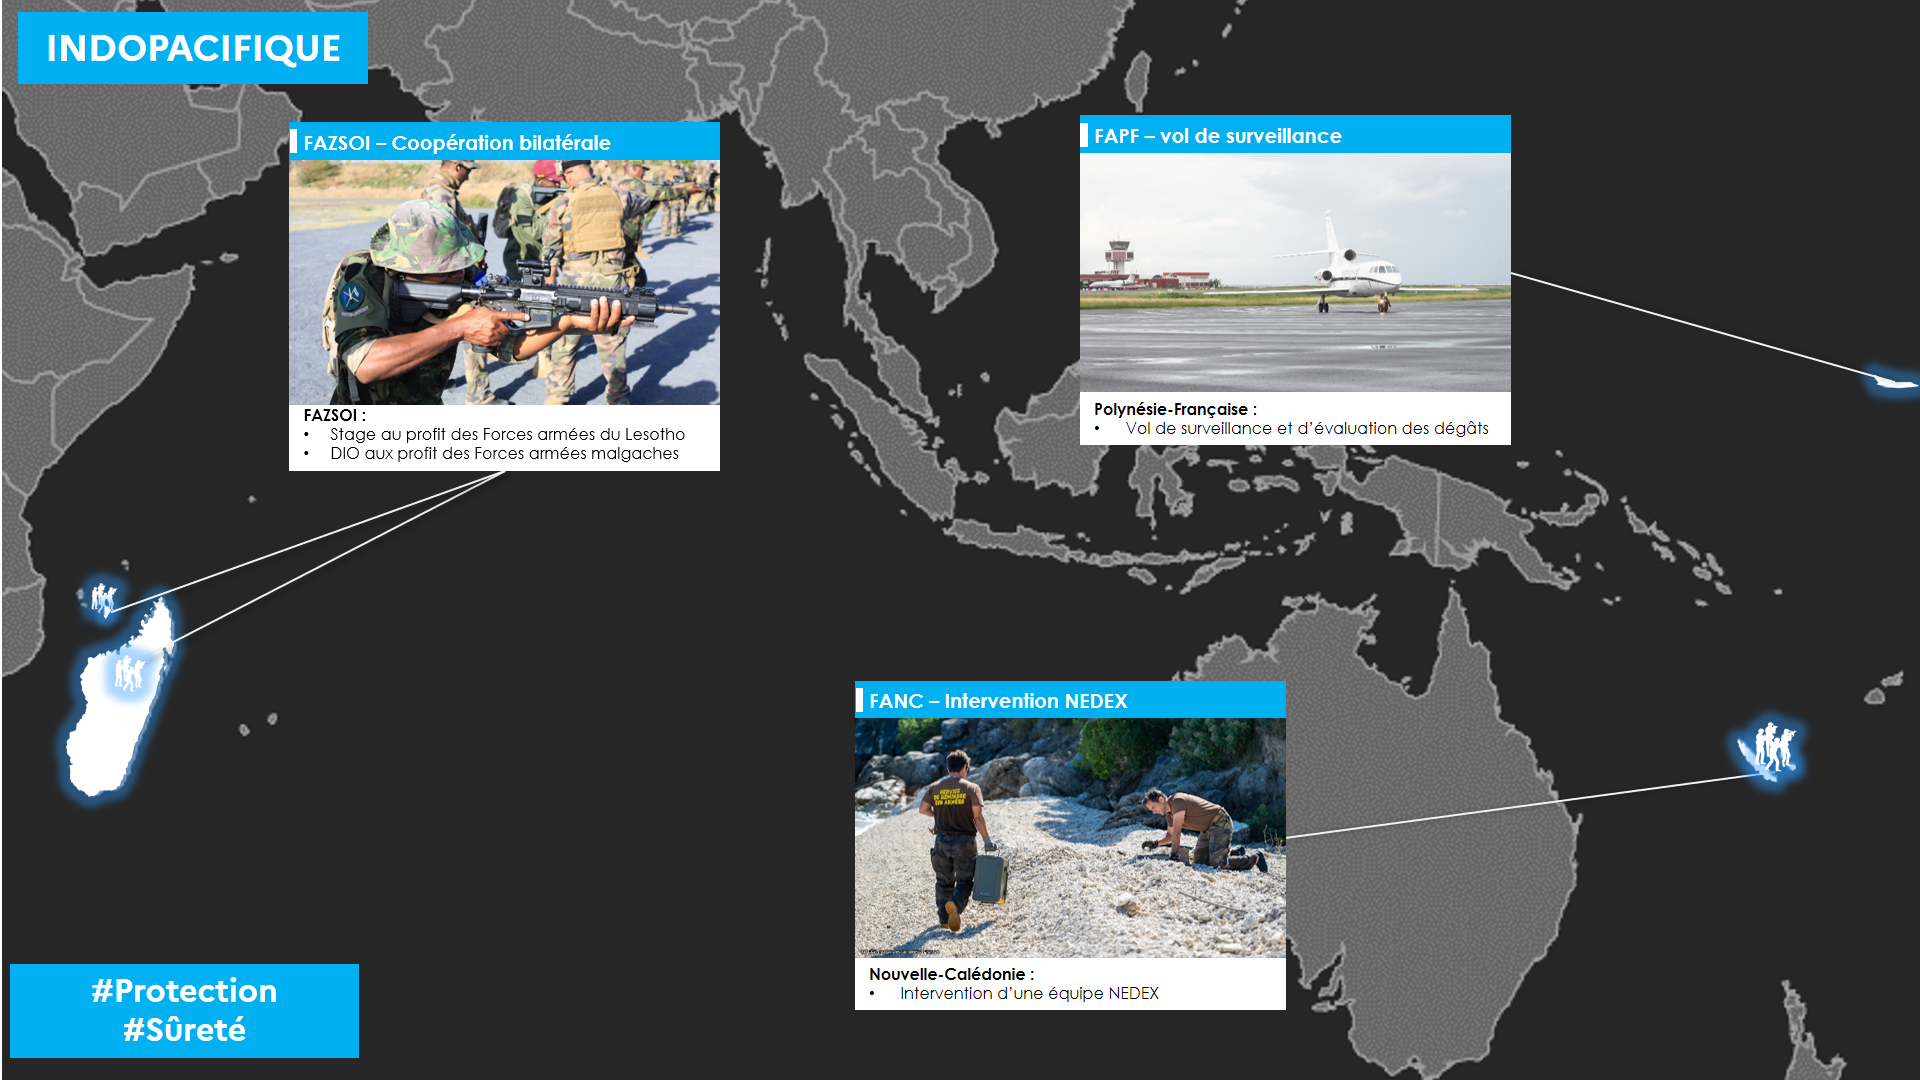Click the Polynésie-Française caption heading

coord(1175,409)
